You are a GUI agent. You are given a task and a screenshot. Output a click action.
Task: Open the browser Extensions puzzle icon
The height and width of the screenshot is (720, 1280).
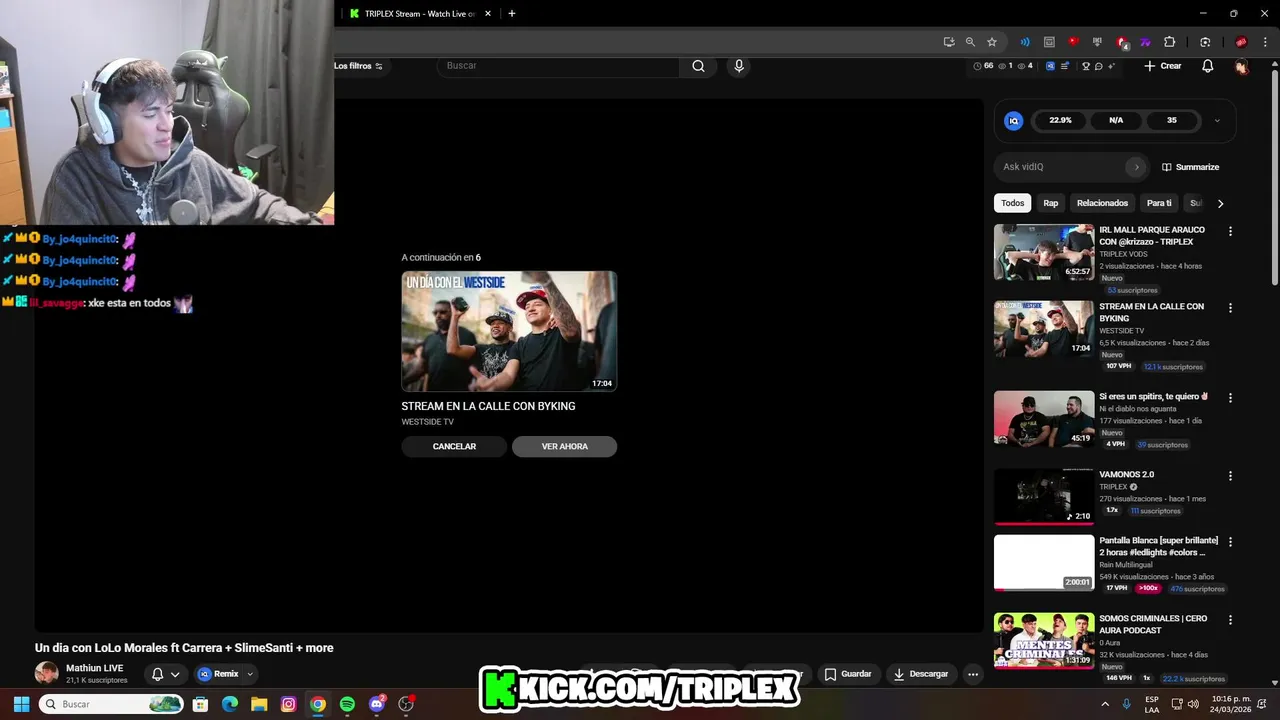pyautogui.click(x=1170, y=42)
